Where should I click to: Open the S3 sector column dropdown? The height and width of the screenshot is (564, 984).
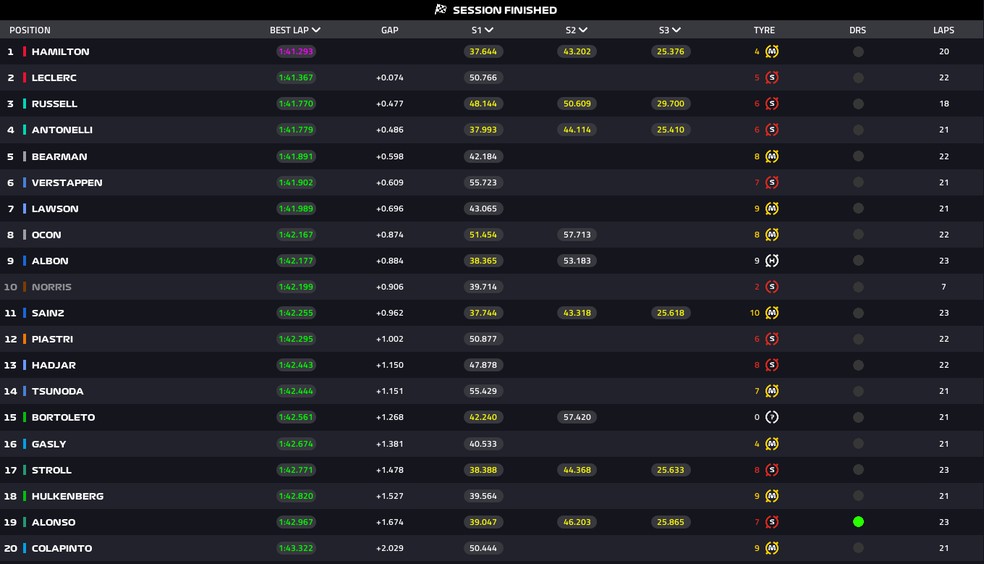[670, 30]
